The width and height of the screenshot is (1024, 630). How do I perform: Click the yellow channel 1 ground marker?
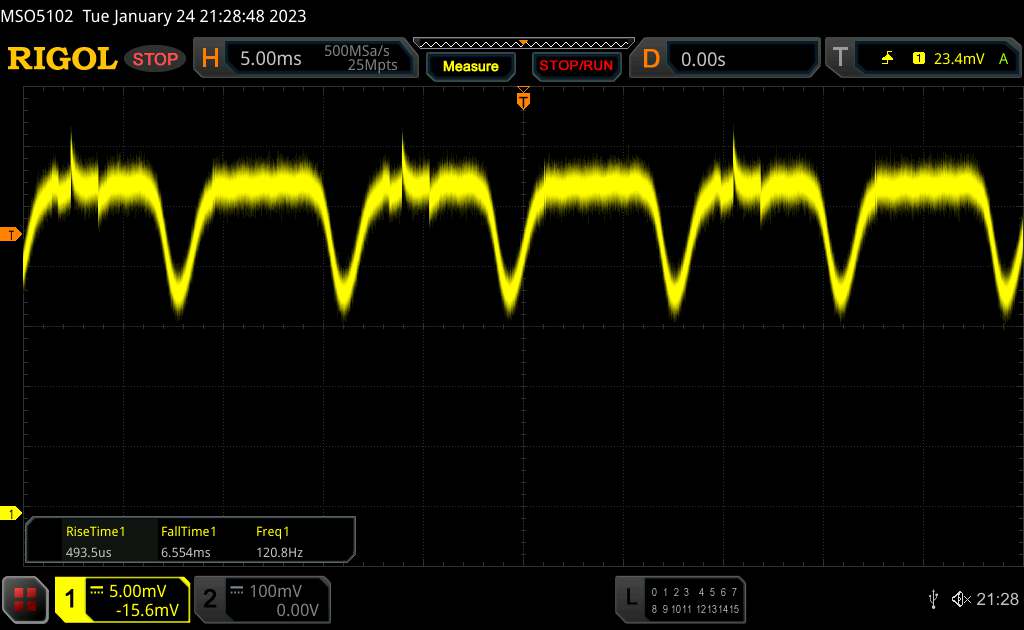pos(11,514)
